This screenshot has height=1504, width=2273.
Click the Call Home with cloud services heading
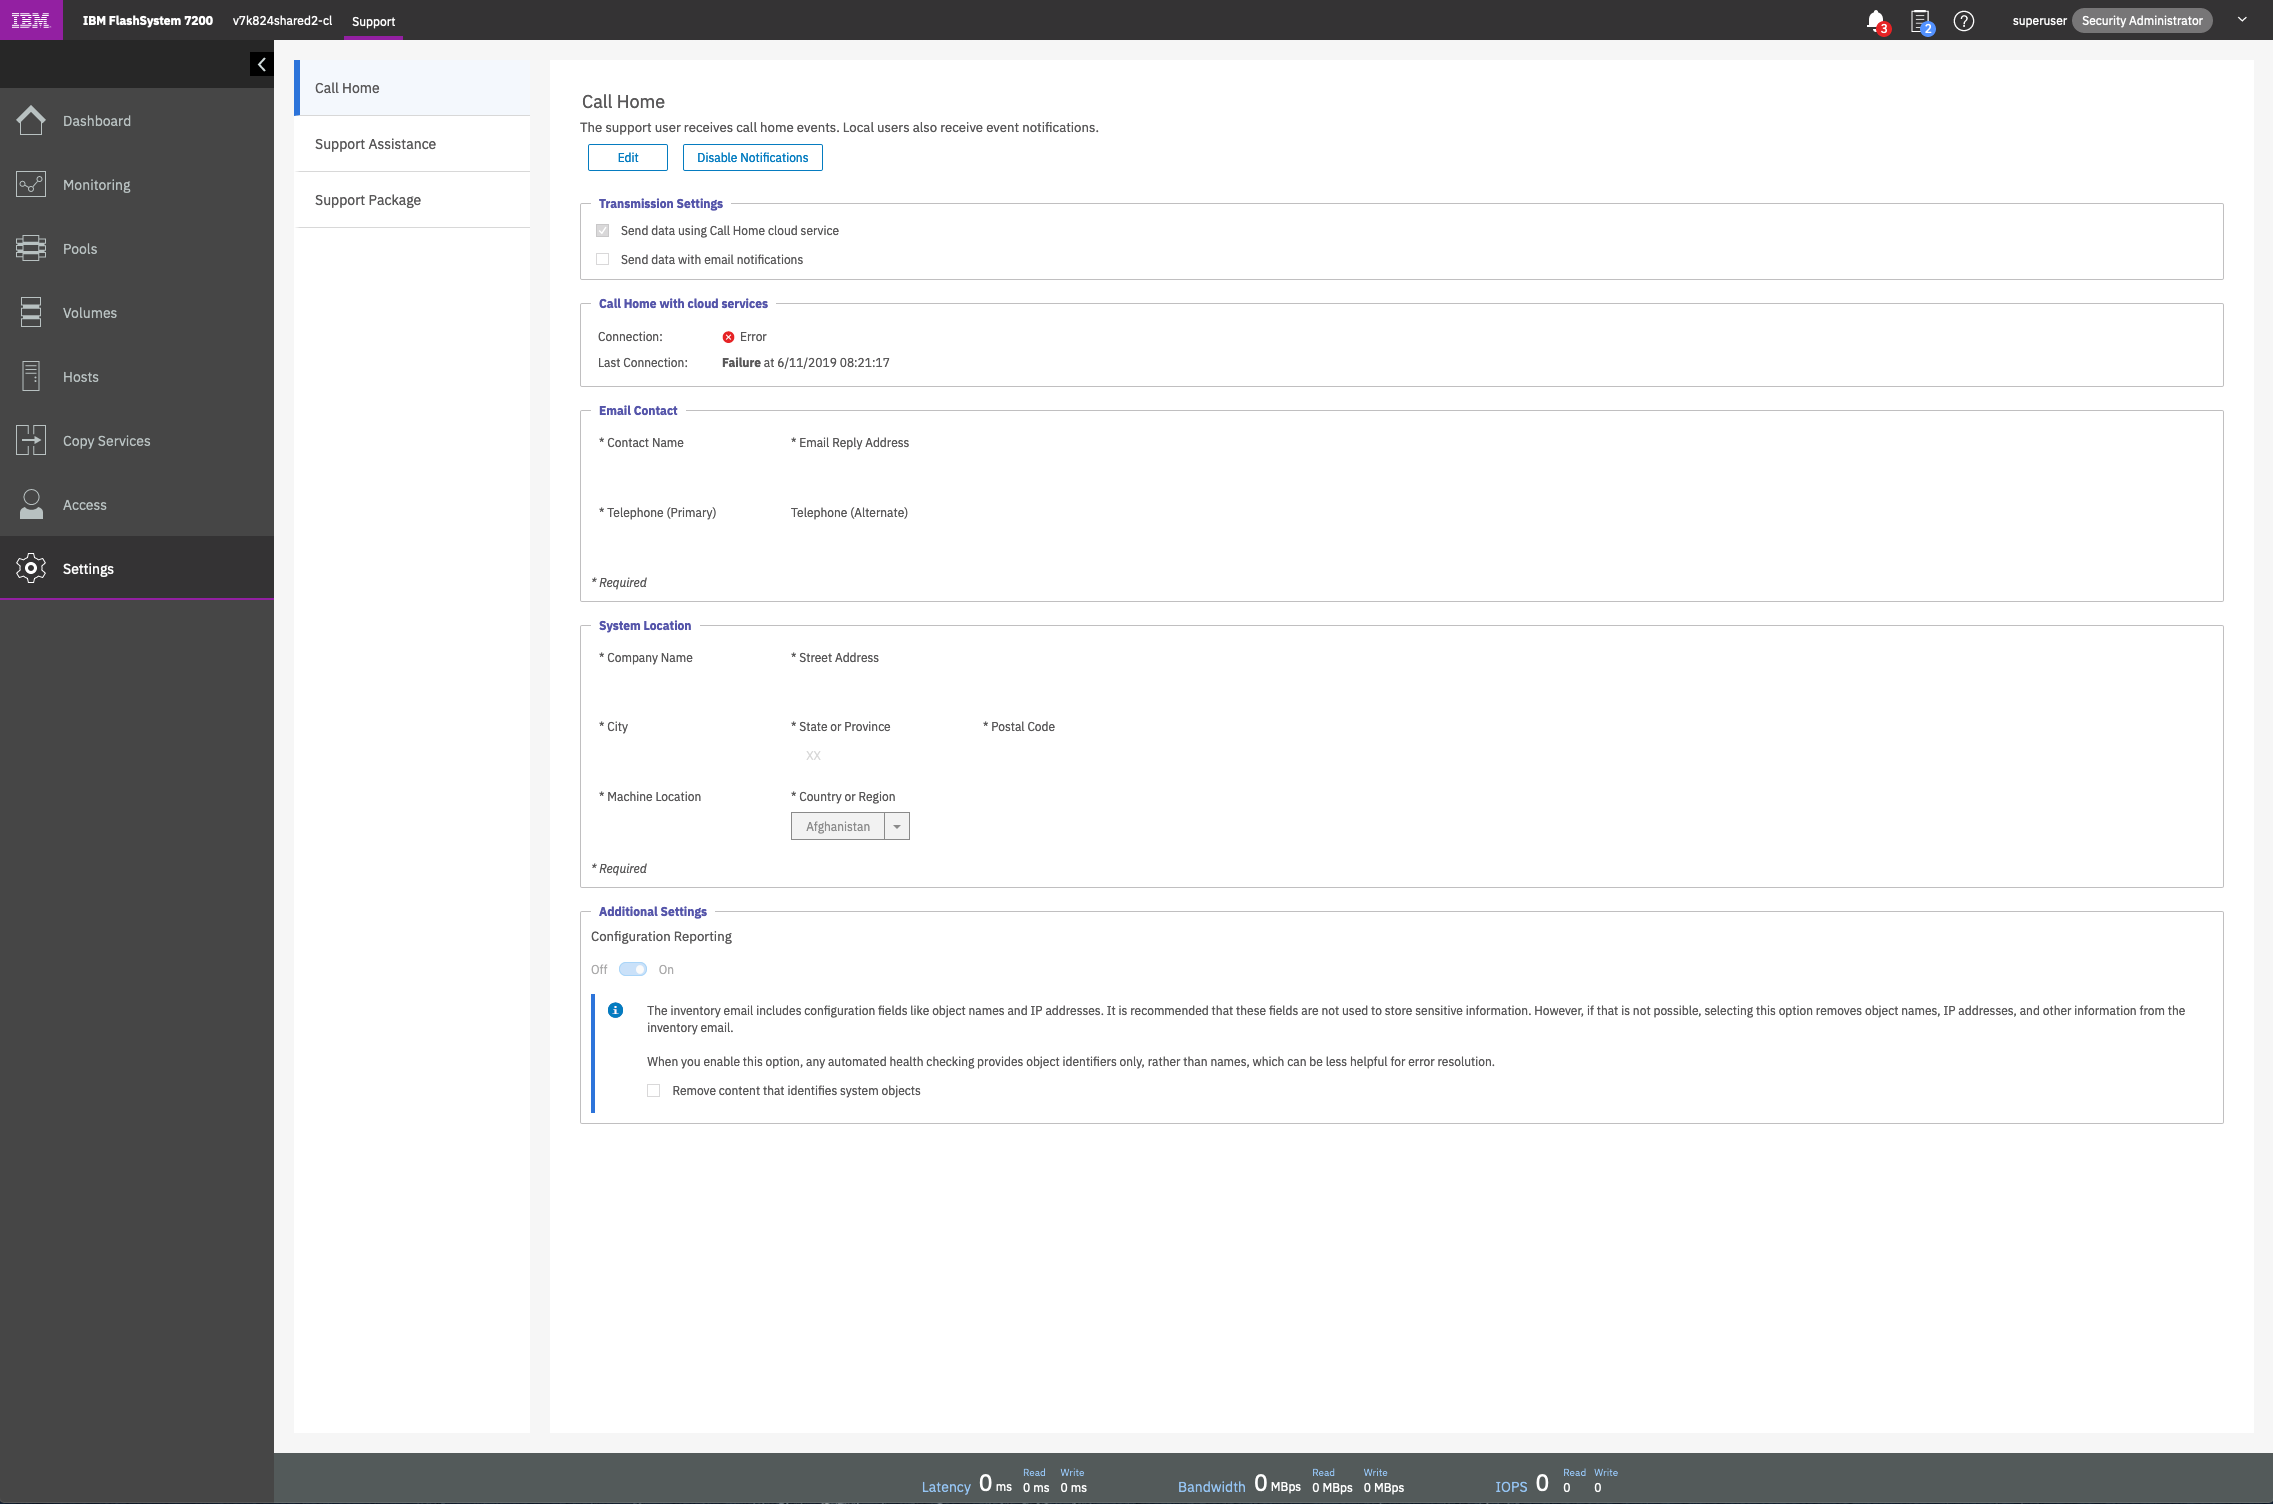coord(683,303)
